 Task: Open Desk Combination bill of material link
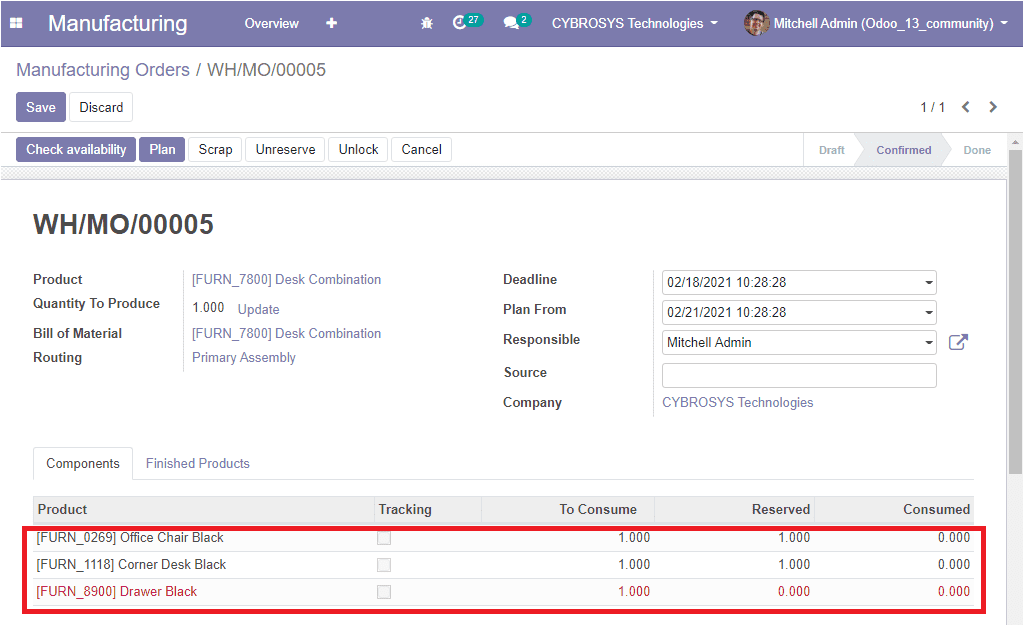coord(287,334)
